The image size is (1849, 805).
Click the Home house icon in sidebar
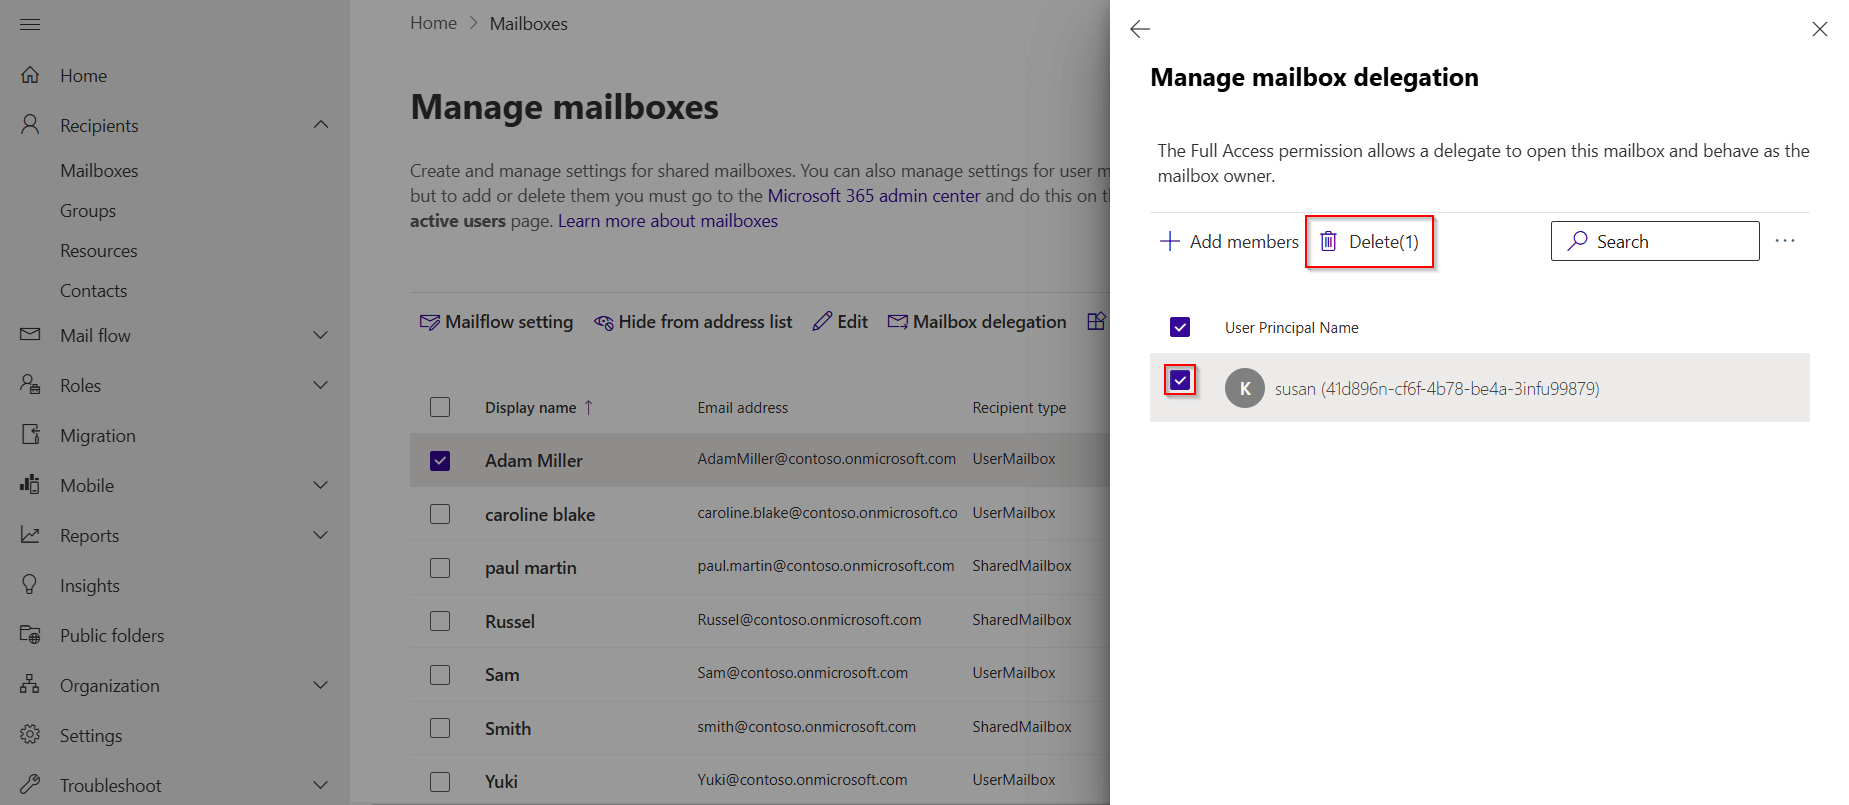click(x=30, y=75)
